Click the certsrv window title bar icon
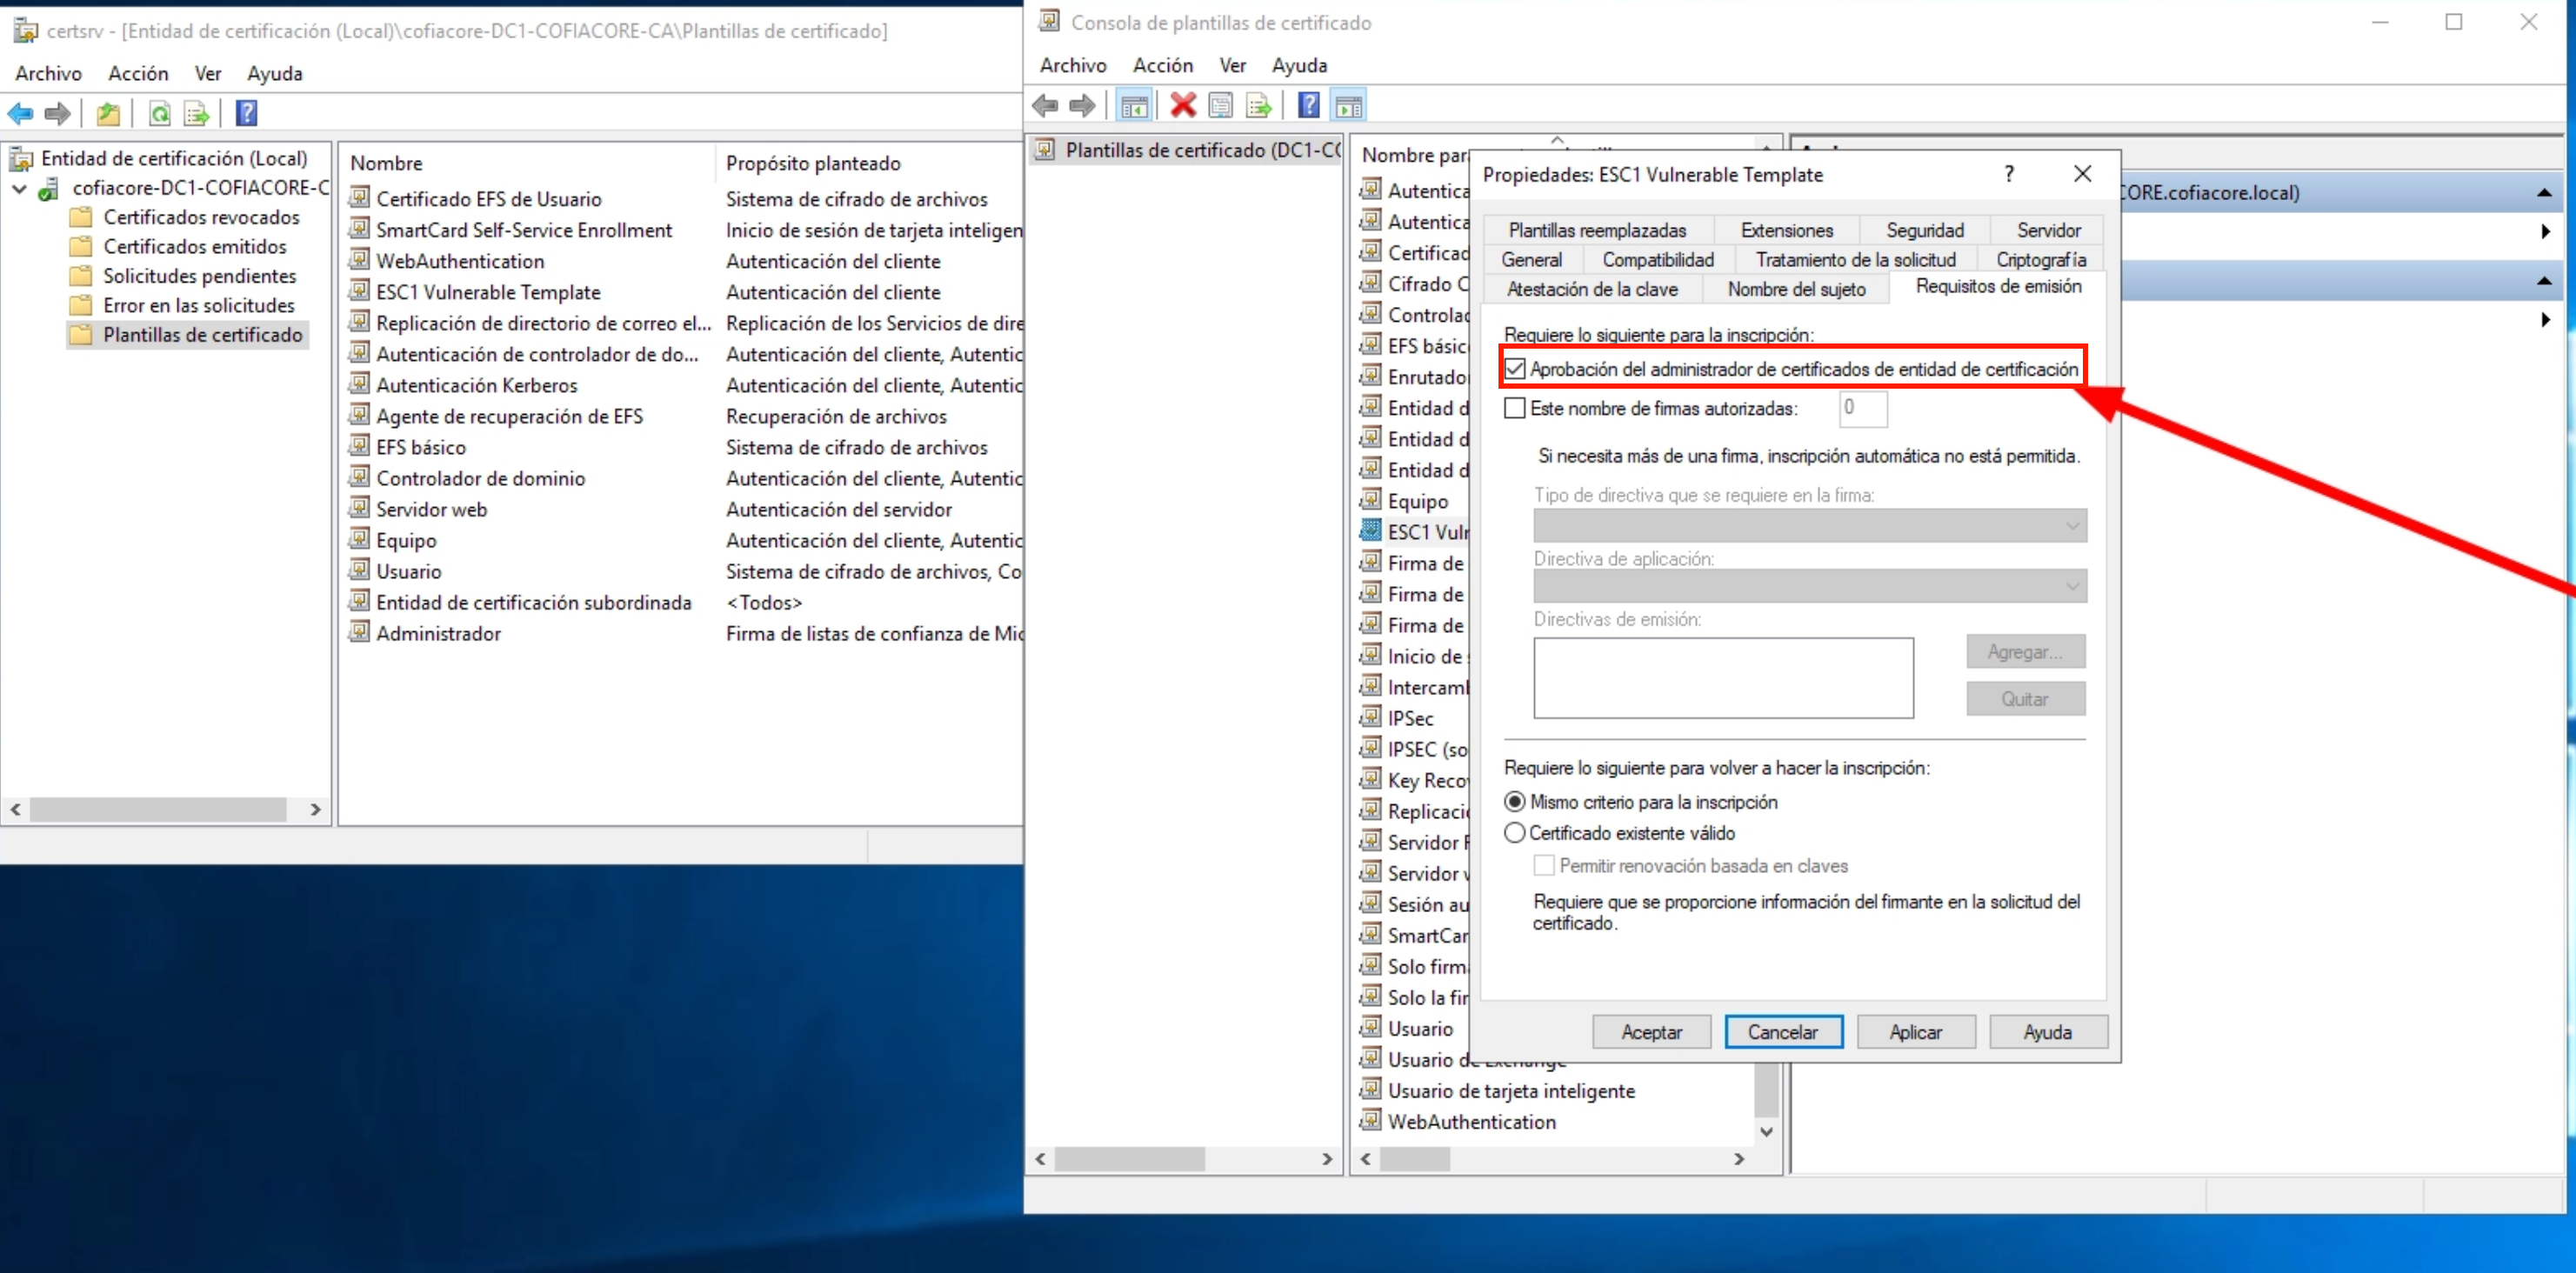The image size is (2576, 1273). point(25,31)
